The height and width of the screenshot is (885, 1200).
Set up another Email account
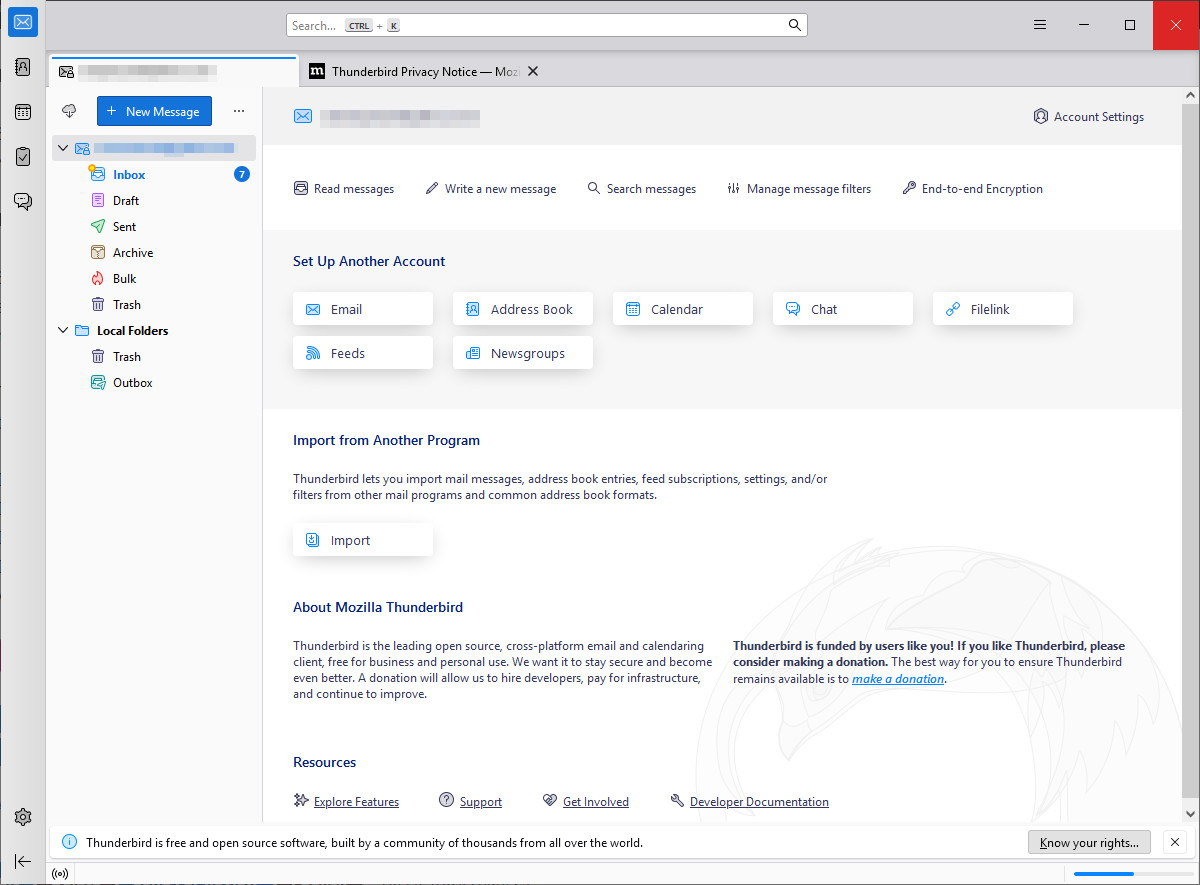pos(363,309)
